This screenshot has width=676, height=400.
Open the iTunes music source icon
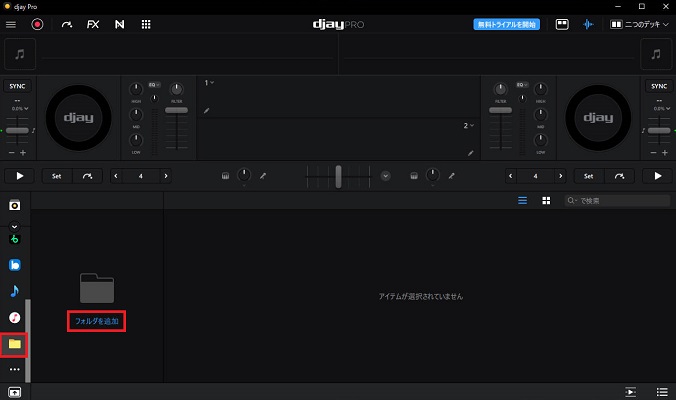click(15, 318)
